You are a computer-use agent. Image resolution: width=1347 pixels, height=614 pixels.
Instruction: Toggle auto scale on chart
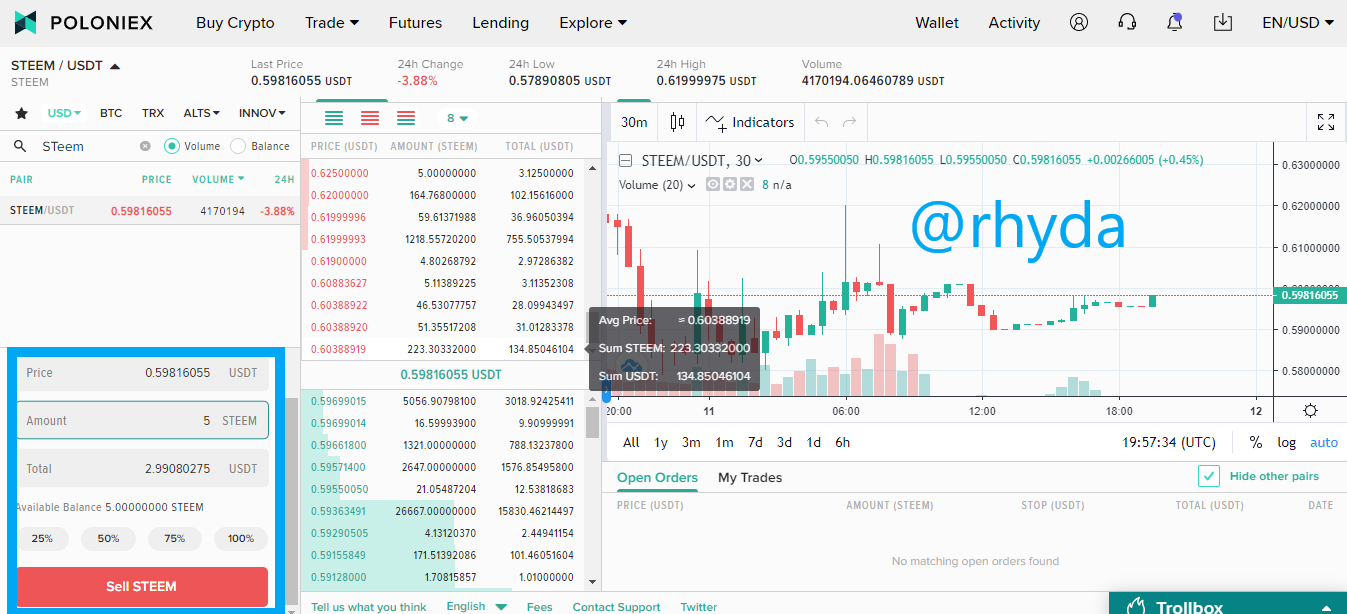pyautogui.click(x=1324, y=442)
